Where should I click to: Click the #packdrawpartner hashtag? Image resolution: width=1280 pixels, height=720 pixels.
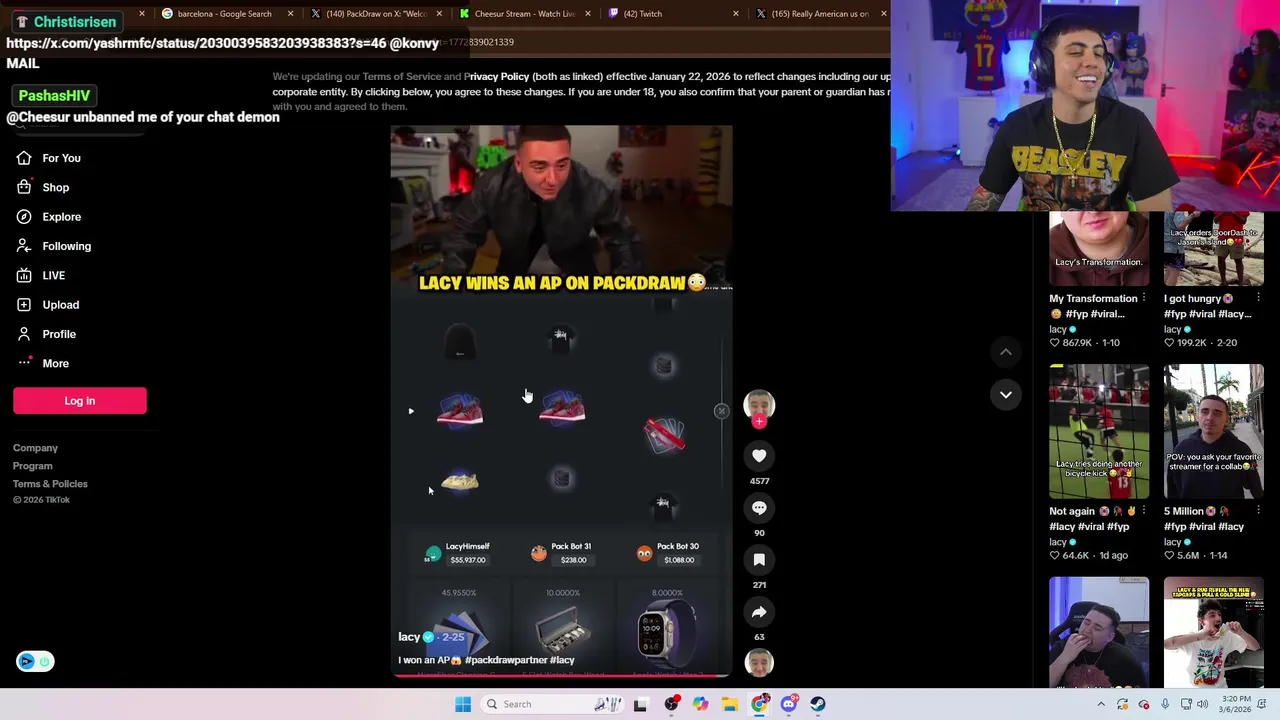[505, 660]
